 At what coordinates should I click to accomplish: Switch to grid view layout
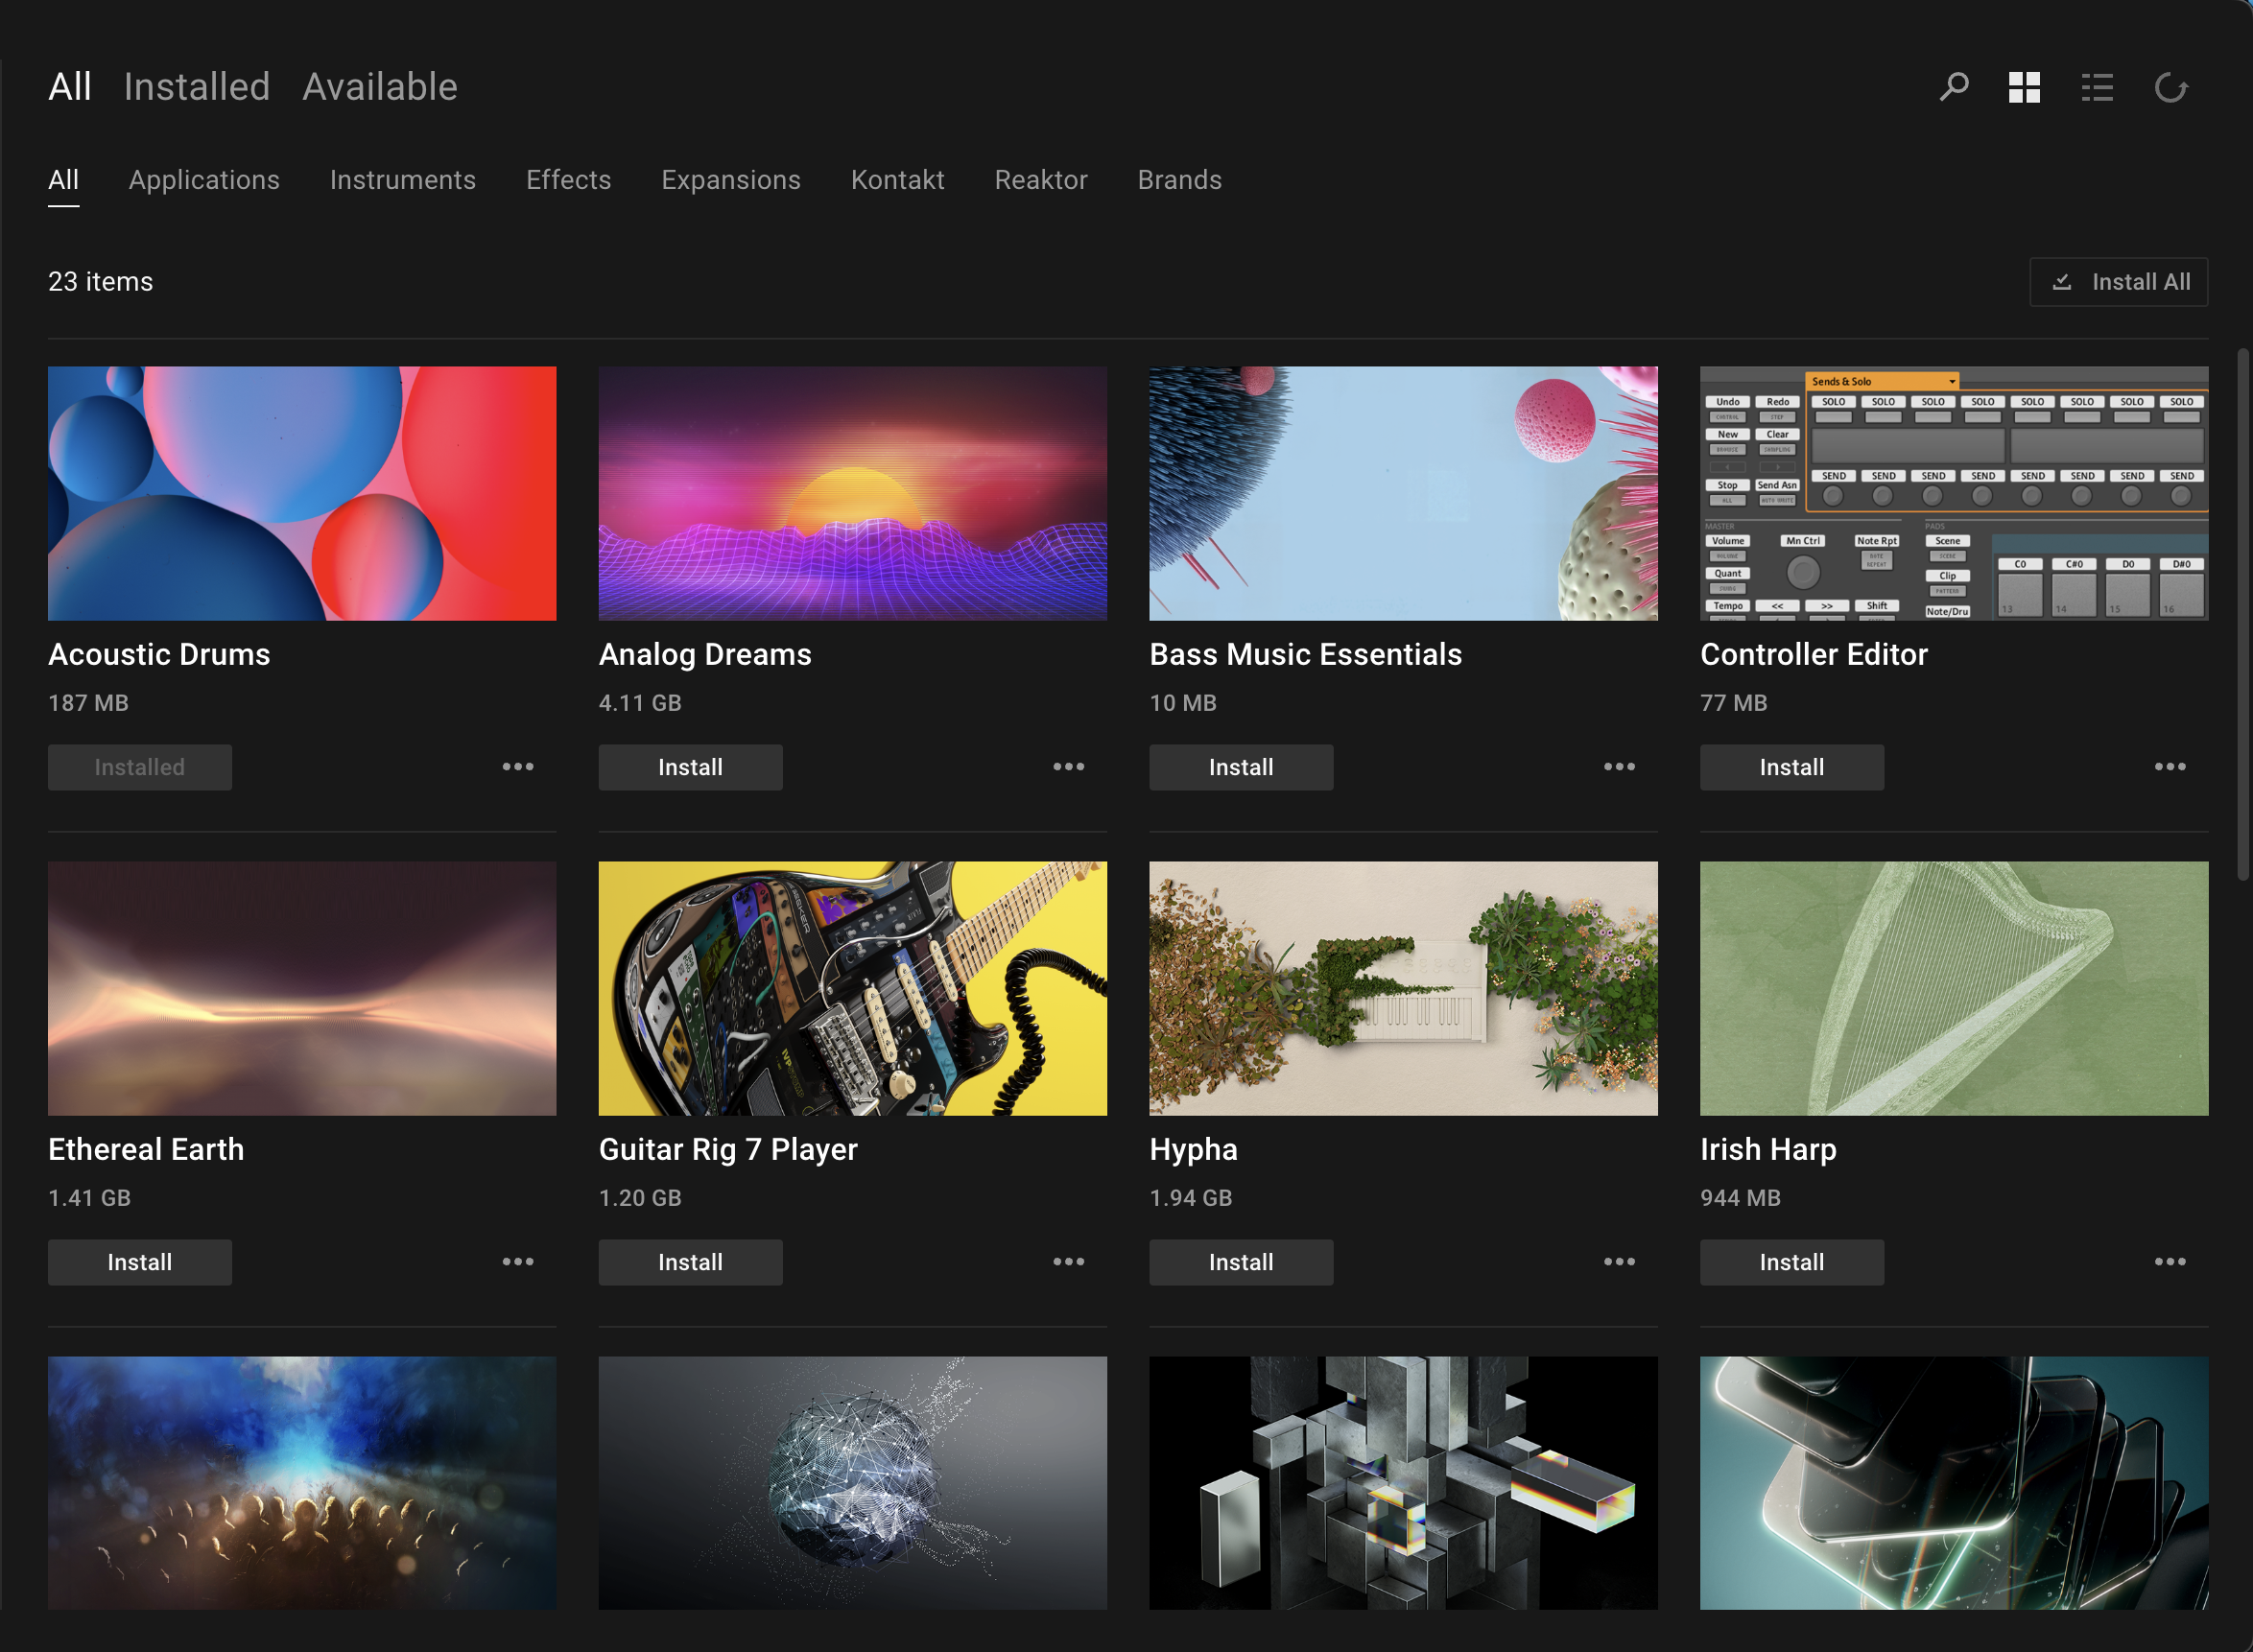[x=2024, y=87]
